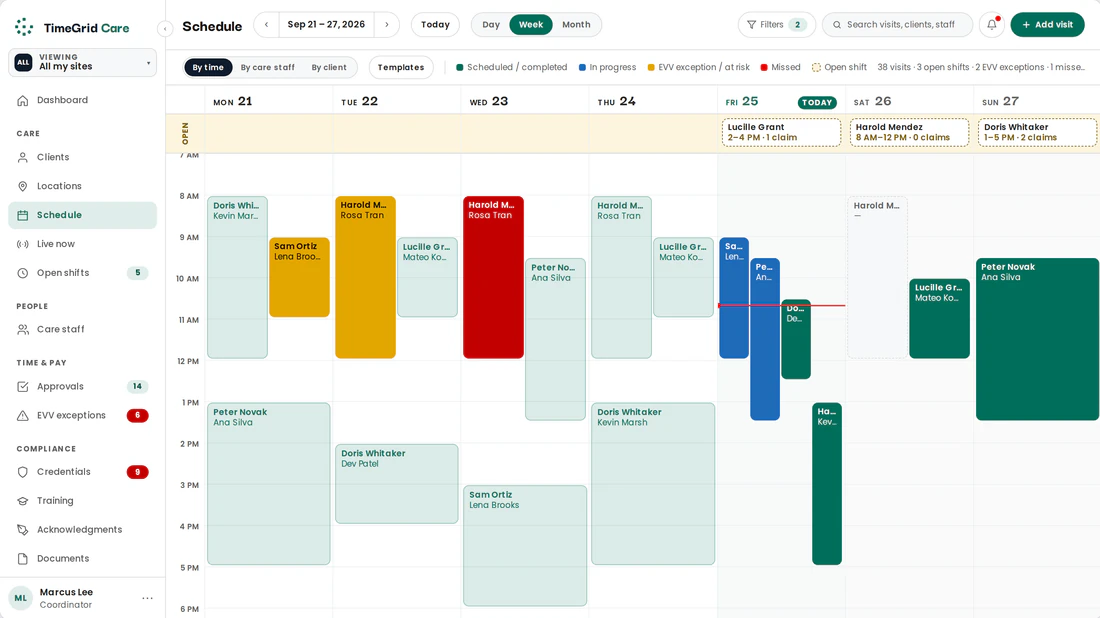Open Dashboard from the sidebar
Screen dimensions: 1100x618
(82, 100)
